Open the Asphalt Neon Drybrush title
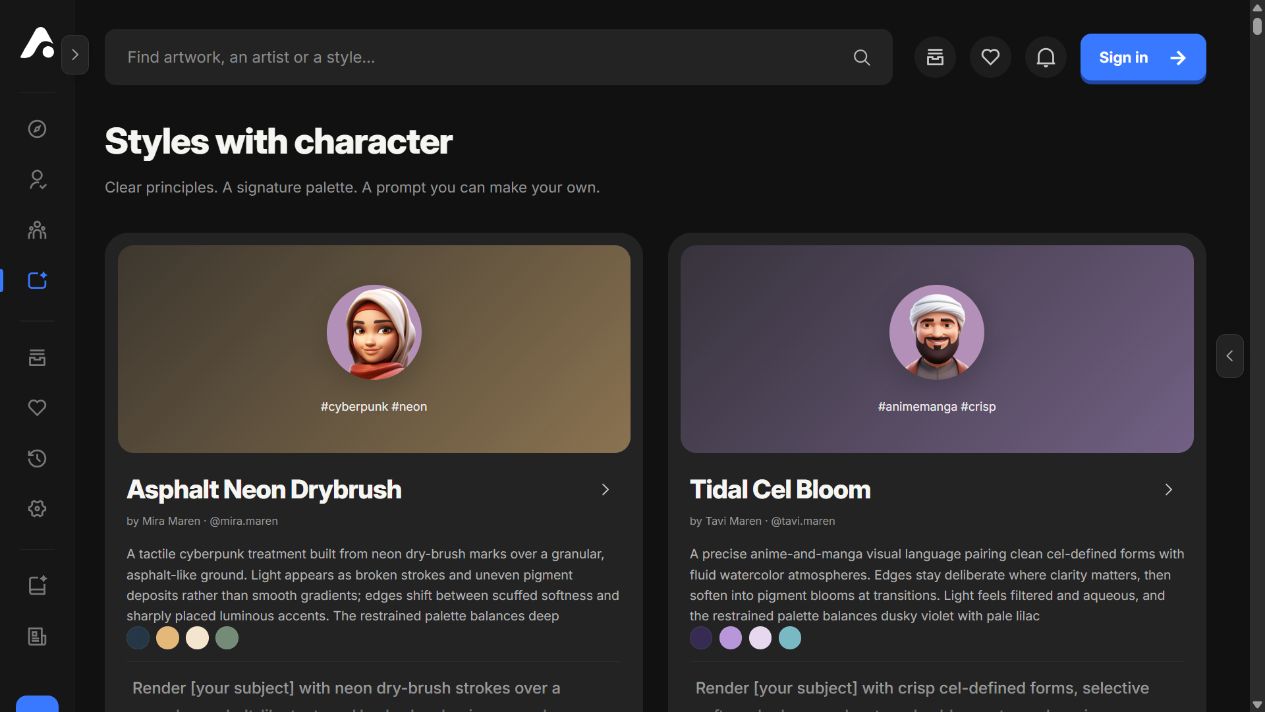 pos(264,489)
